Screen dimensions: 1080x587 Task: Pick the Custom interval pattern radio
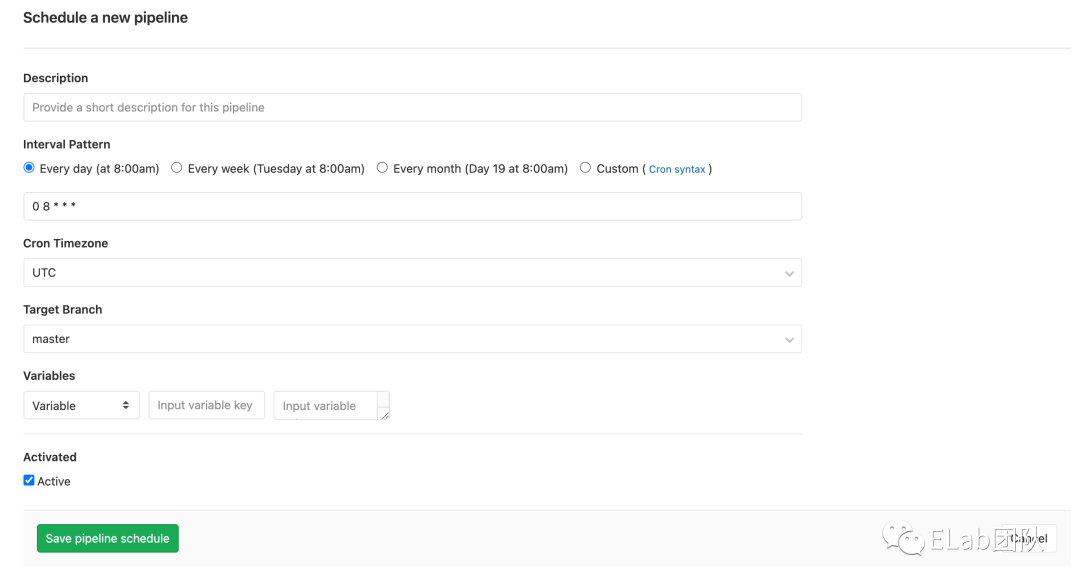585,168
